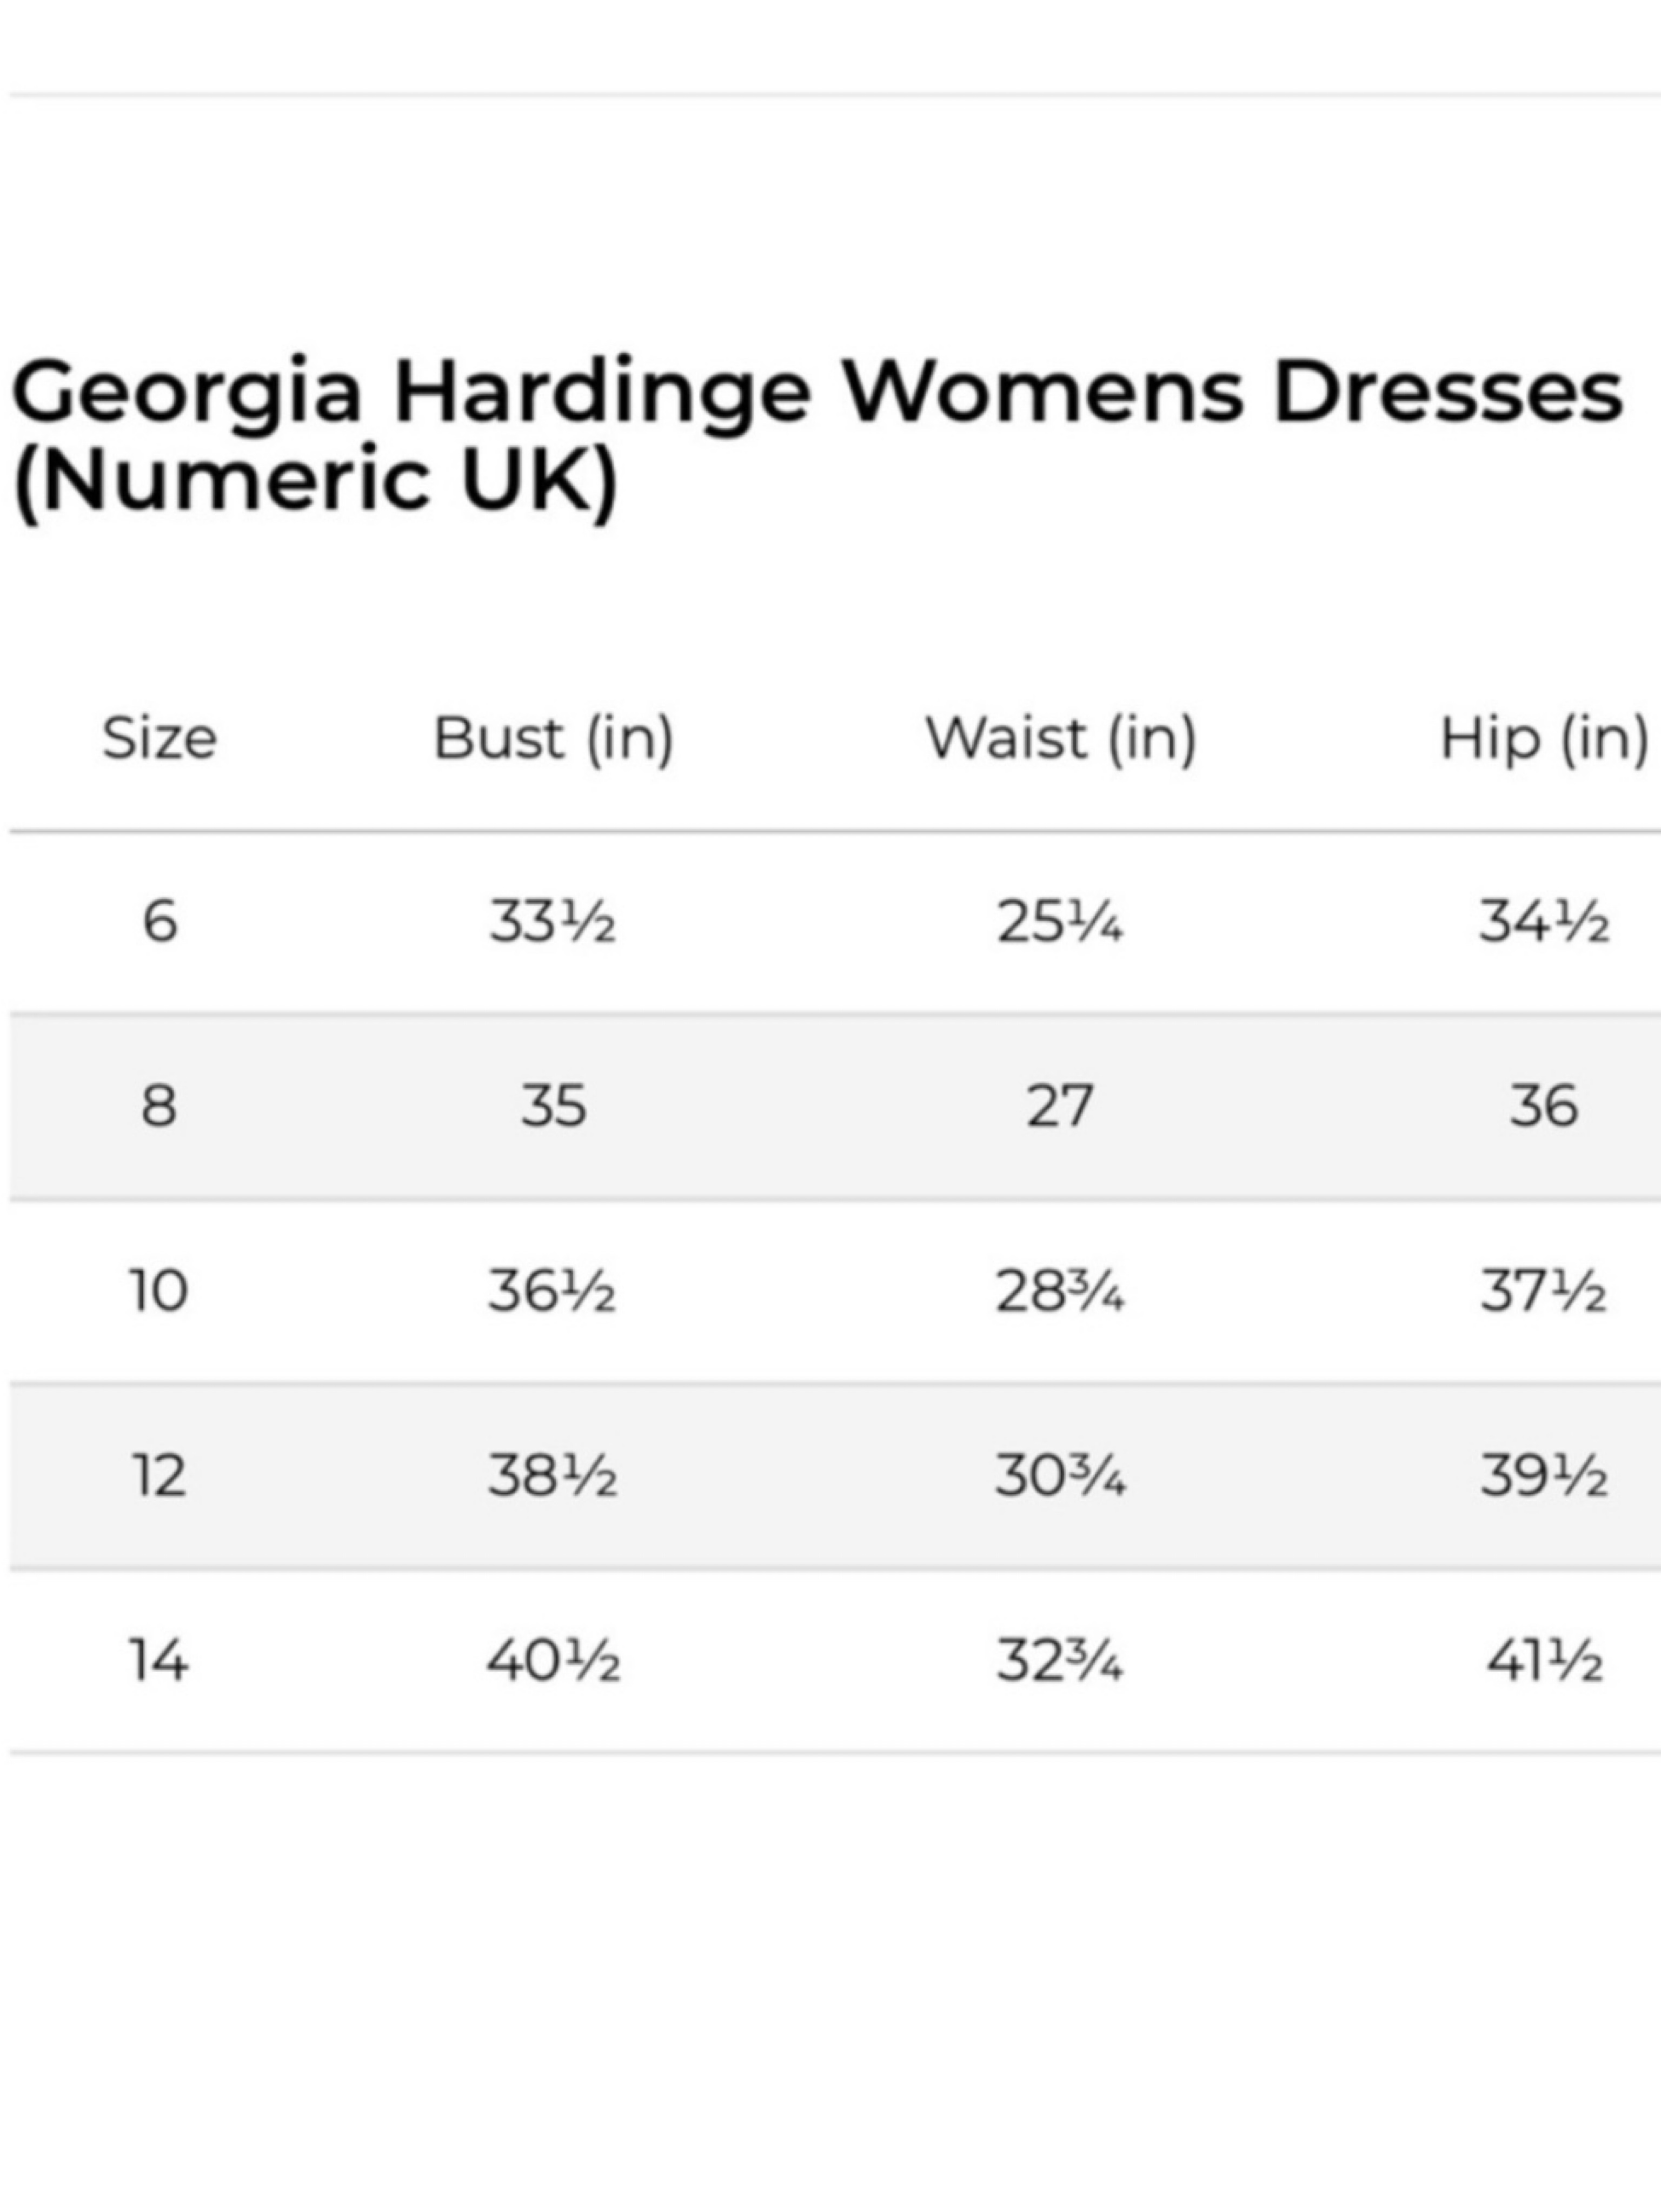Click the Georgia Hardinge Womens Dresses heading
Viewport: 1661px width, 2212px height.
(816, 436)
